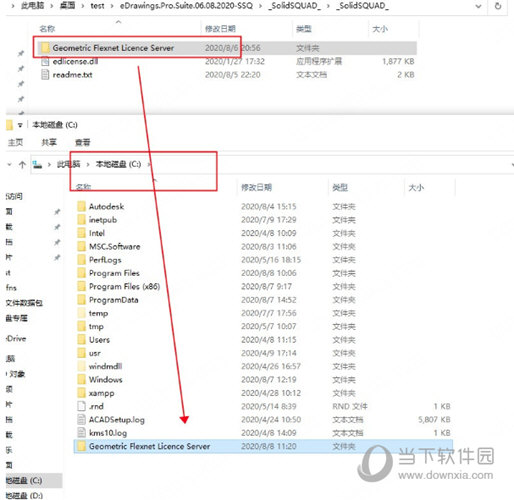Click the up-arrow navigation button
This screenshot has height=500, width=514.
22,164
